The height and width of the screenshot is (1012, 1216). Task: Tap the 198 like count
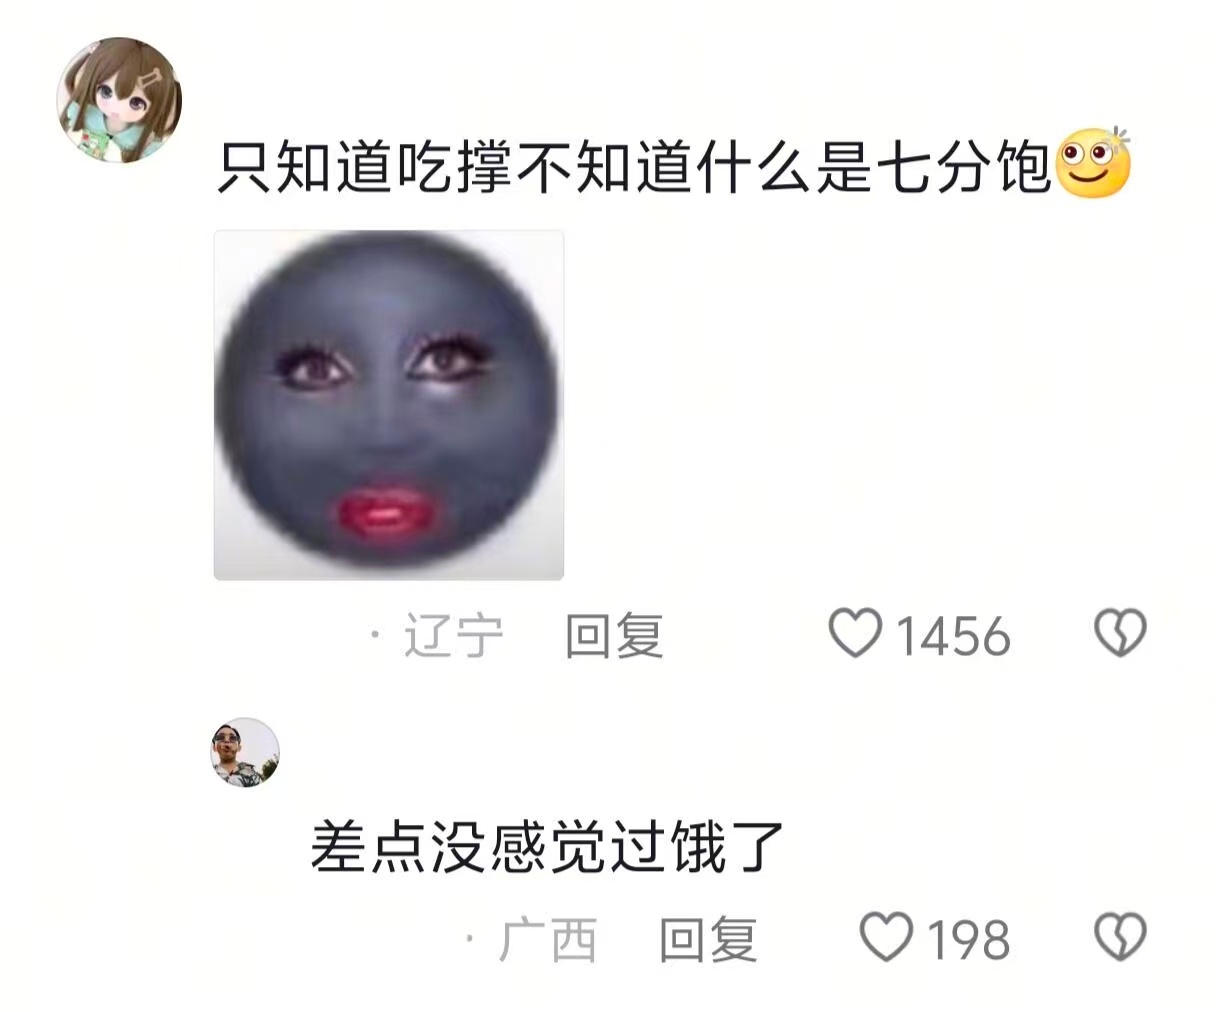tap(968, 941)
